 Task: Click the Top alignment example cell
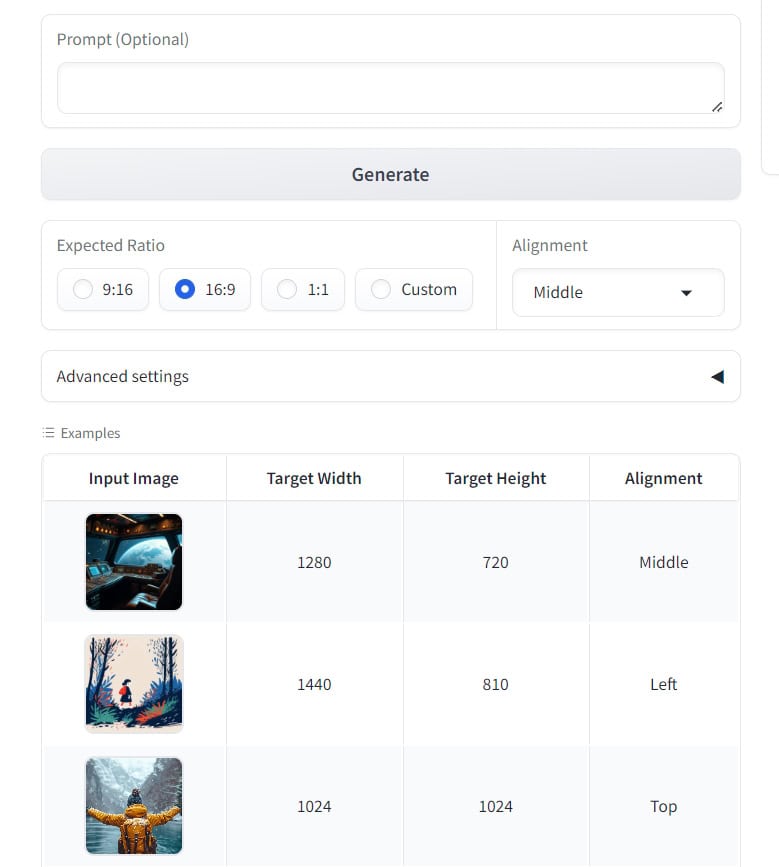point(663,806)
